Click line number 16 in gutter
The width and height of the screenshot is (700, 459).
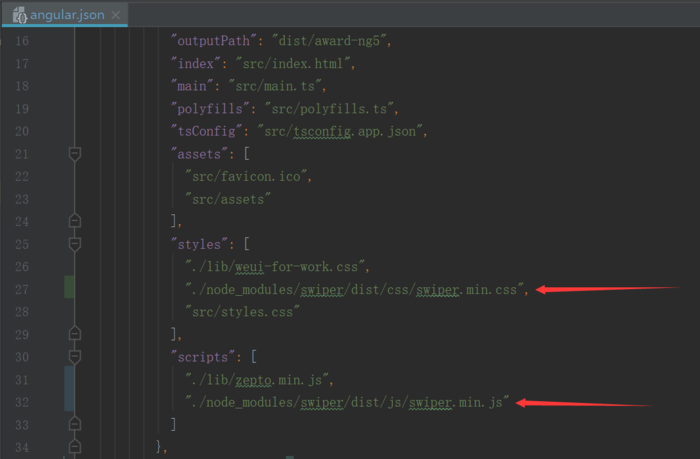point(20,41)
